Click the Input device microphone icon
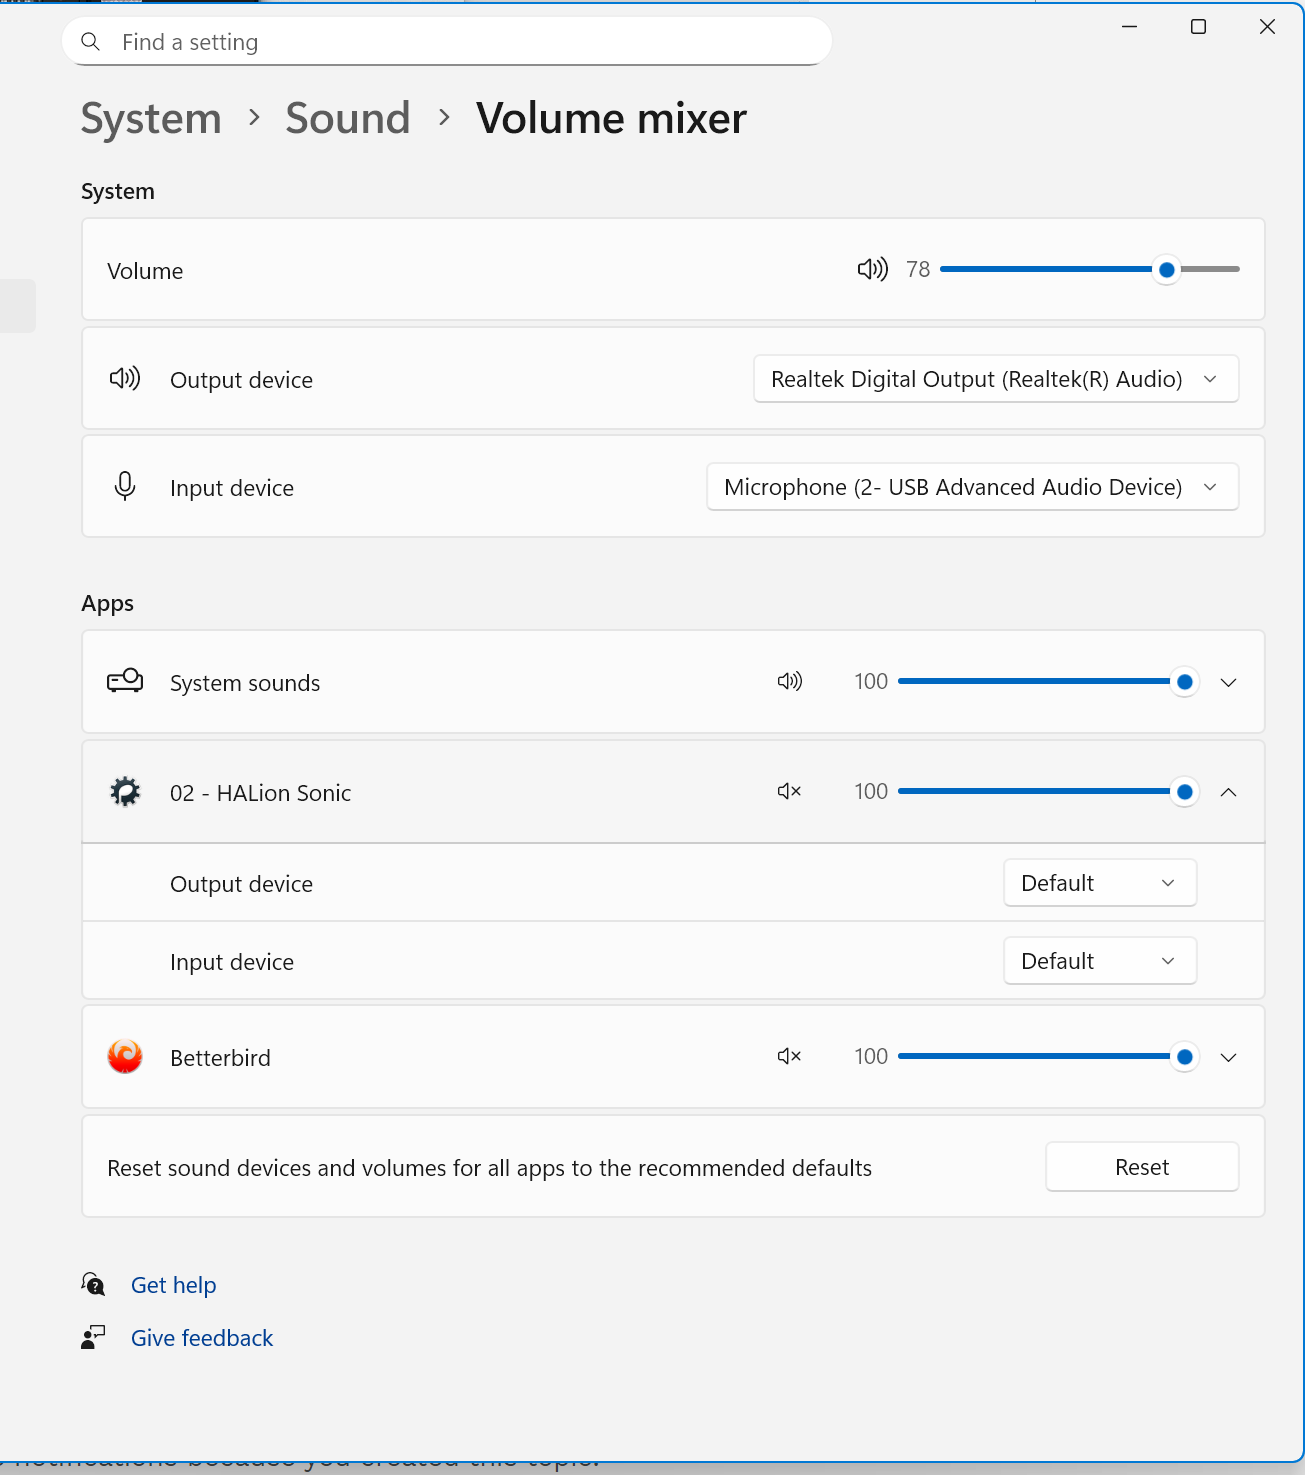Image resolution: width=1305 pixels, height=1475 pixels. [125, 487]
